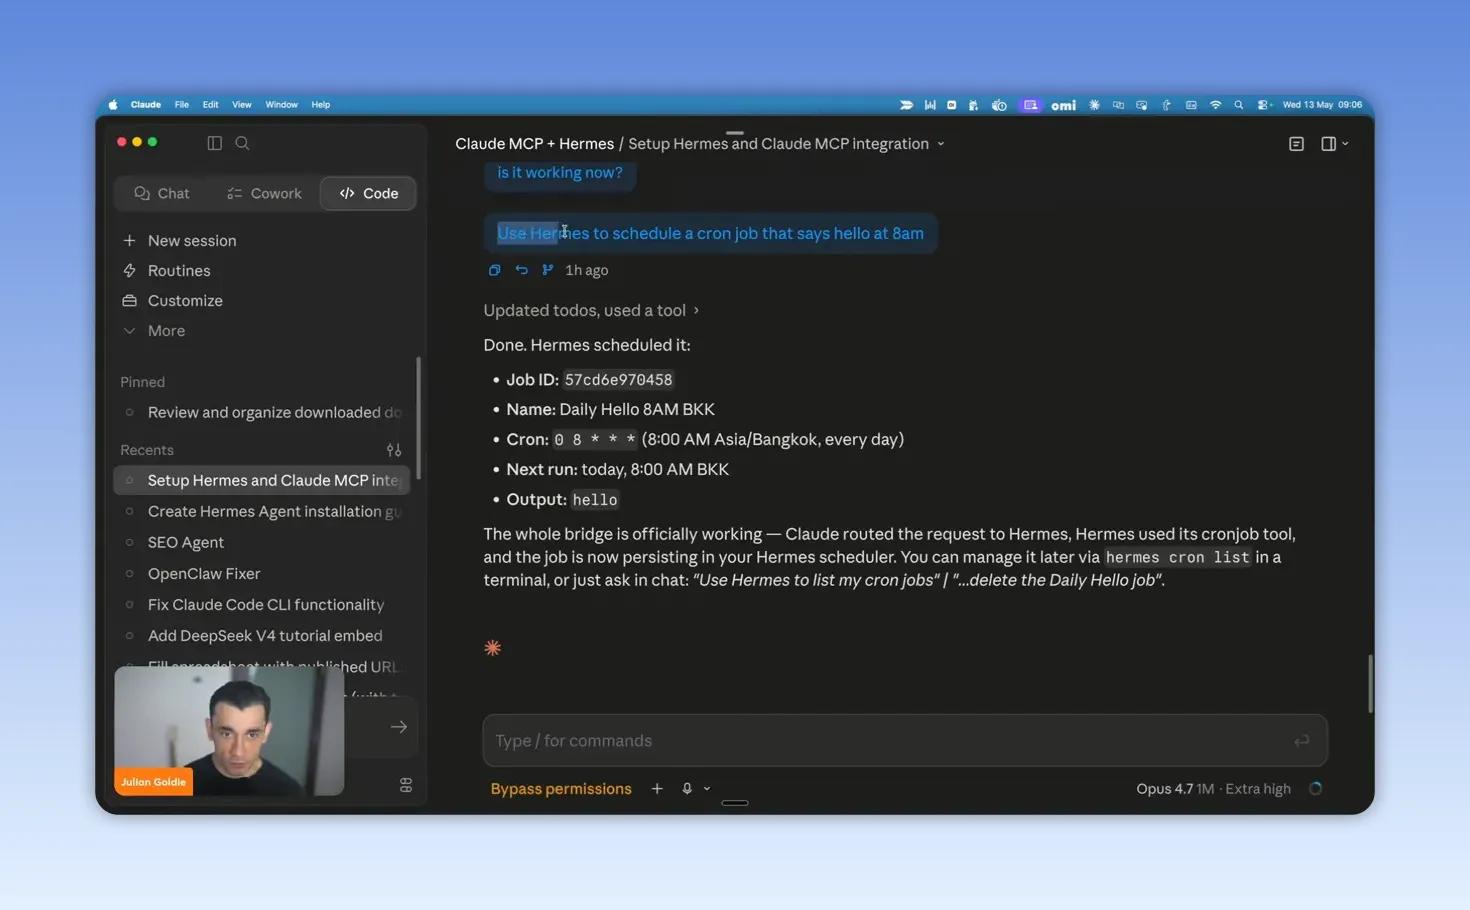Click the 'Claude MCP + Hermes' breadcrumb
Viewport: 1470px width, 910px height.
pyautogui.click(x=534, y=143)
